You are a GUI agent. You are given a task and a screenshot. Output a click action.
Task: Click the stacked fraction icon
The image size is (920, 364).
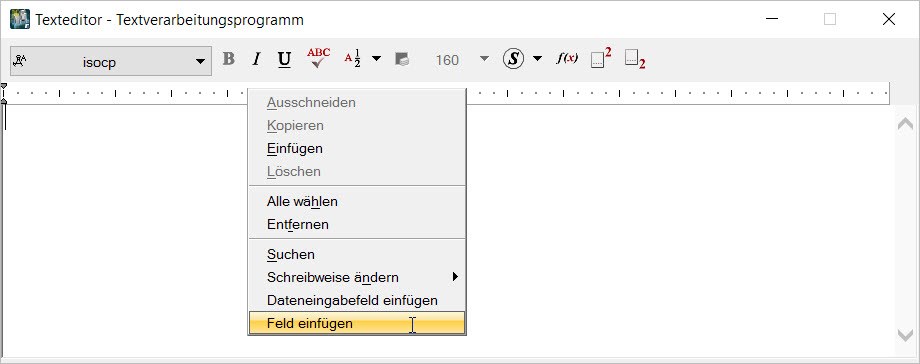coord(353,59)
